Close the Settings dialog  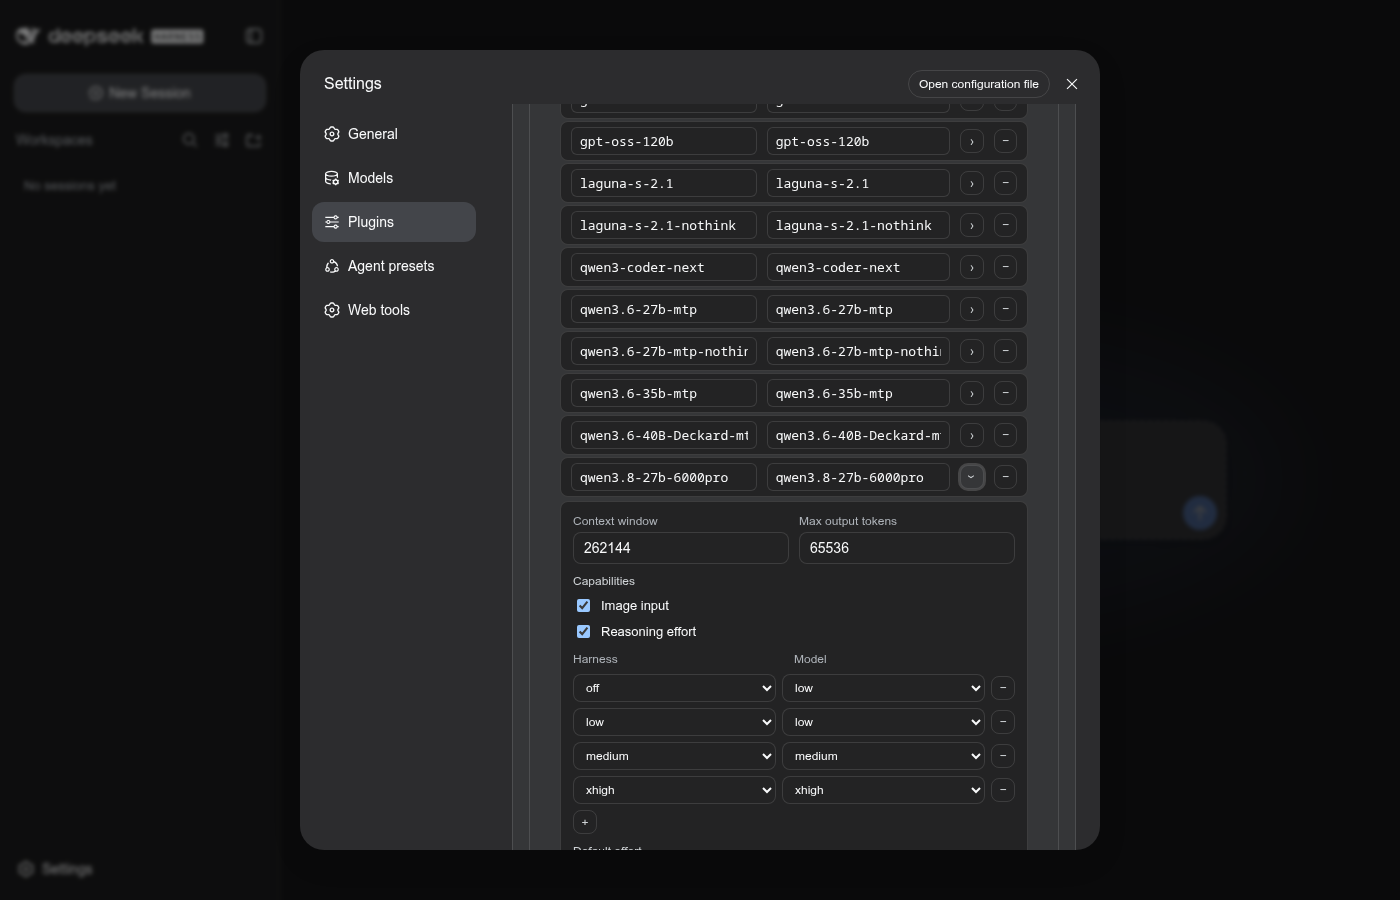pos(1072,84)
